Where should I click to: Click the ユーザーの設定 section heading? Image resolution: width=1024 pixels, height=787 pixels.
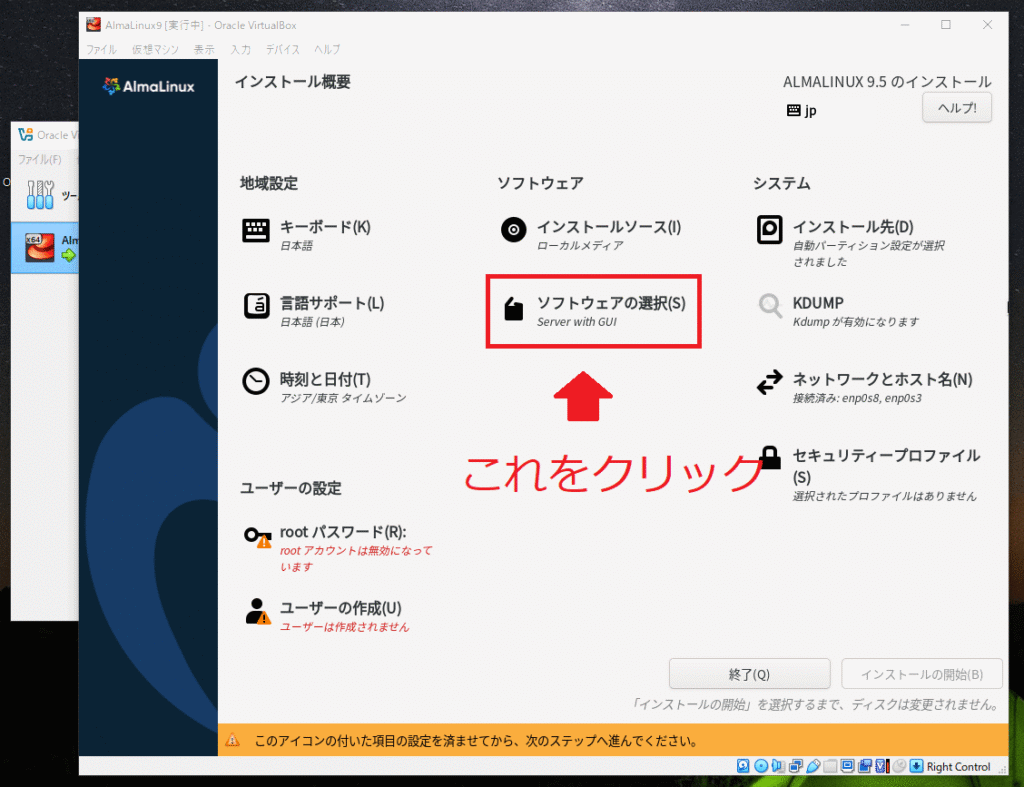(x=291, y=489)
